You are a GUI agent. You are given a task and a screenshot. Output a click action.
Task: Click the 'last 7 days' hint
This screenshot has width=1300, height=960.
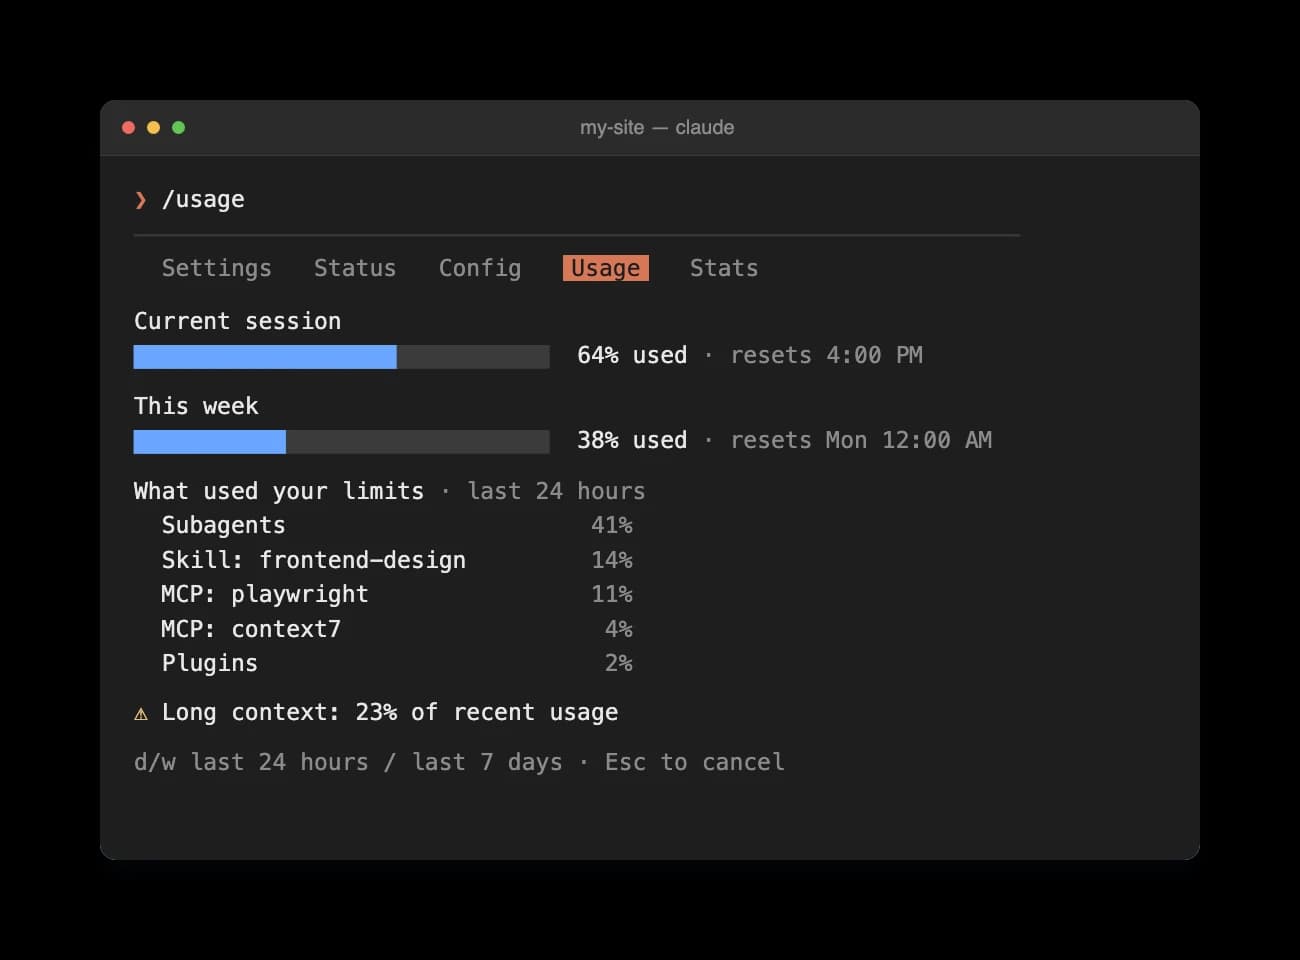[487, 762]
